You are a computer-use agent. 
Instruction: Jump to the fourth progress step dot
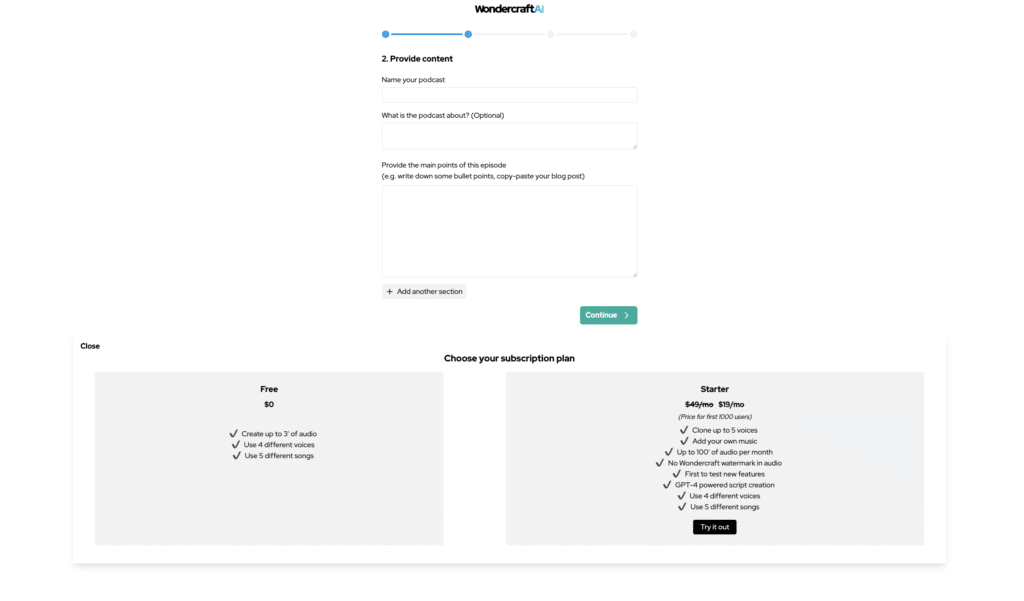pos(633,34)
